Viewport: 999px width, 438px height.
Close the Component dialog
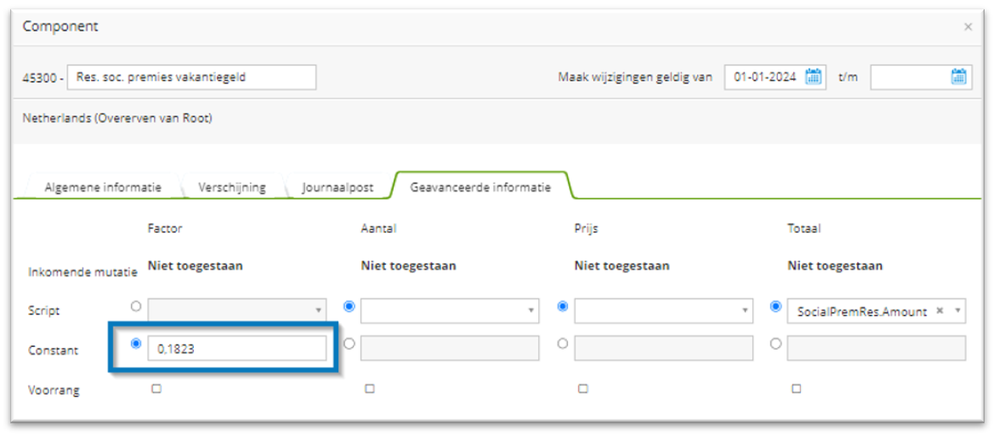967,27
